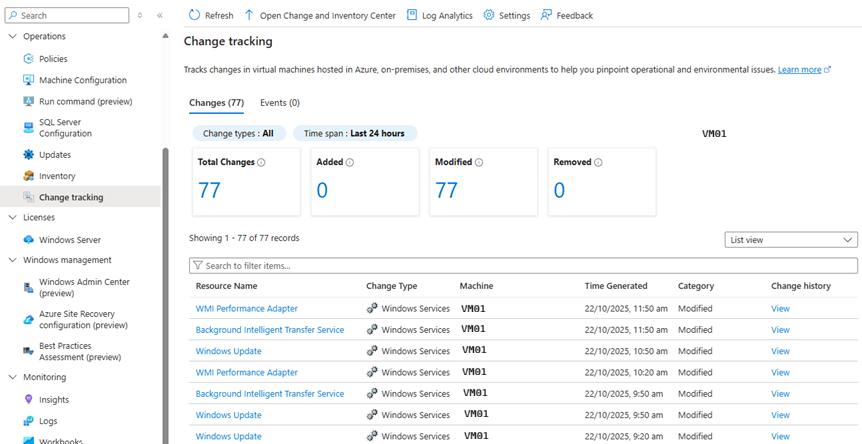Click the Settings gear icon
Image resolution: width=862 pixels, height=444 pixels.
[x=489, y=15]
